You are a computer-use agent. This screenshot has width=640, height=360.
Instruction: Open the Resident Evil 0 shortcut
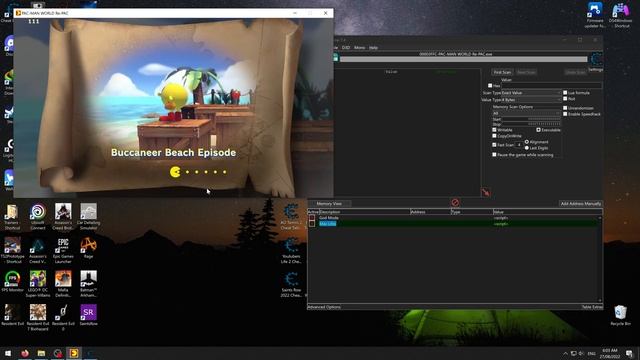tap(63, 317)
